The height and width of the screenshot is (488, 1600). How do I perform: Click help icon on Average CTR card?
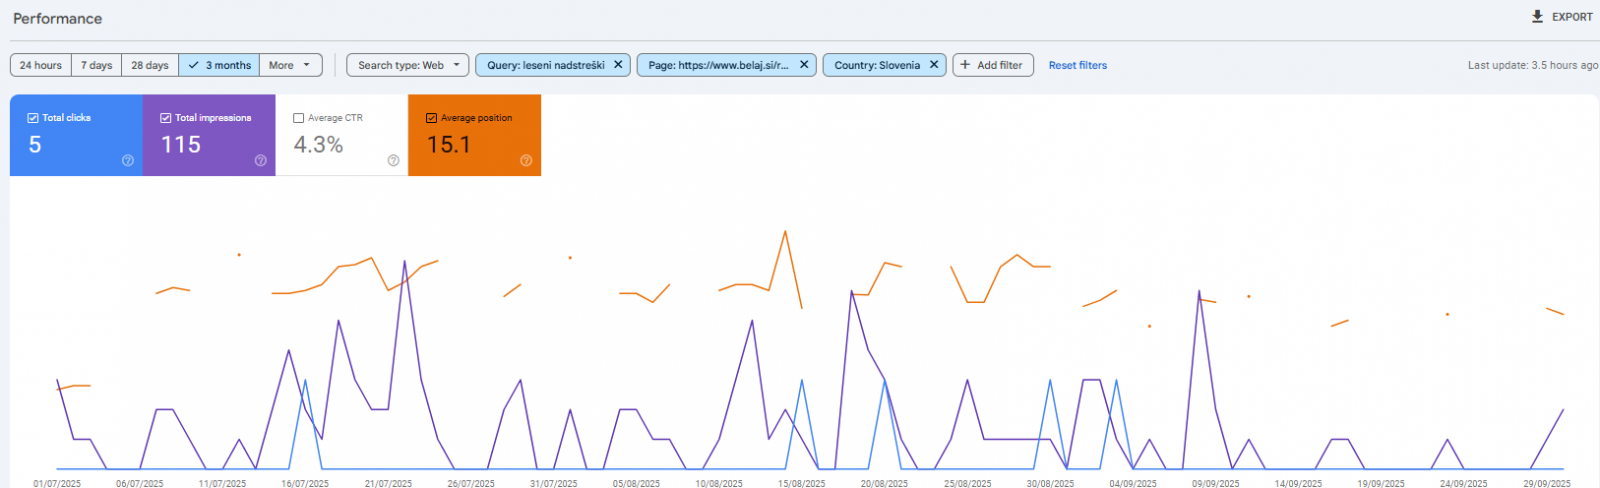(x=393, y=160)
